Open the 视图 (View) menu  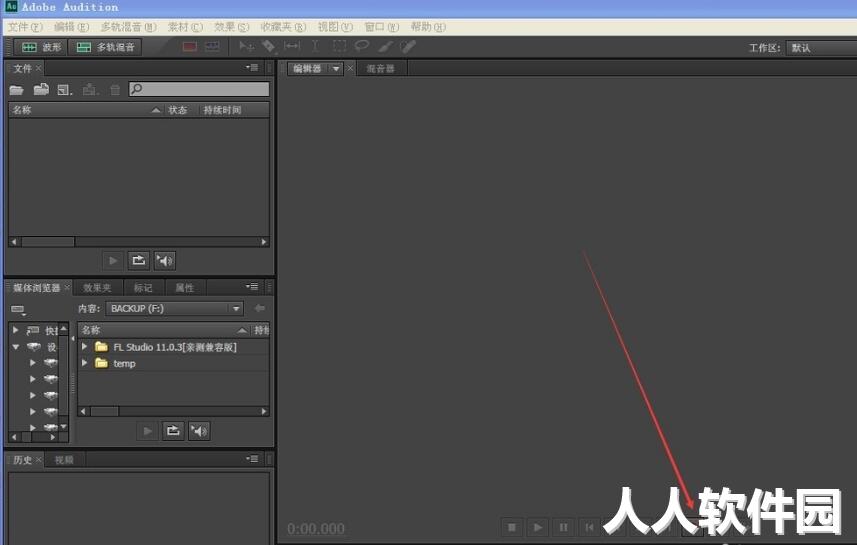coord(335,27)
